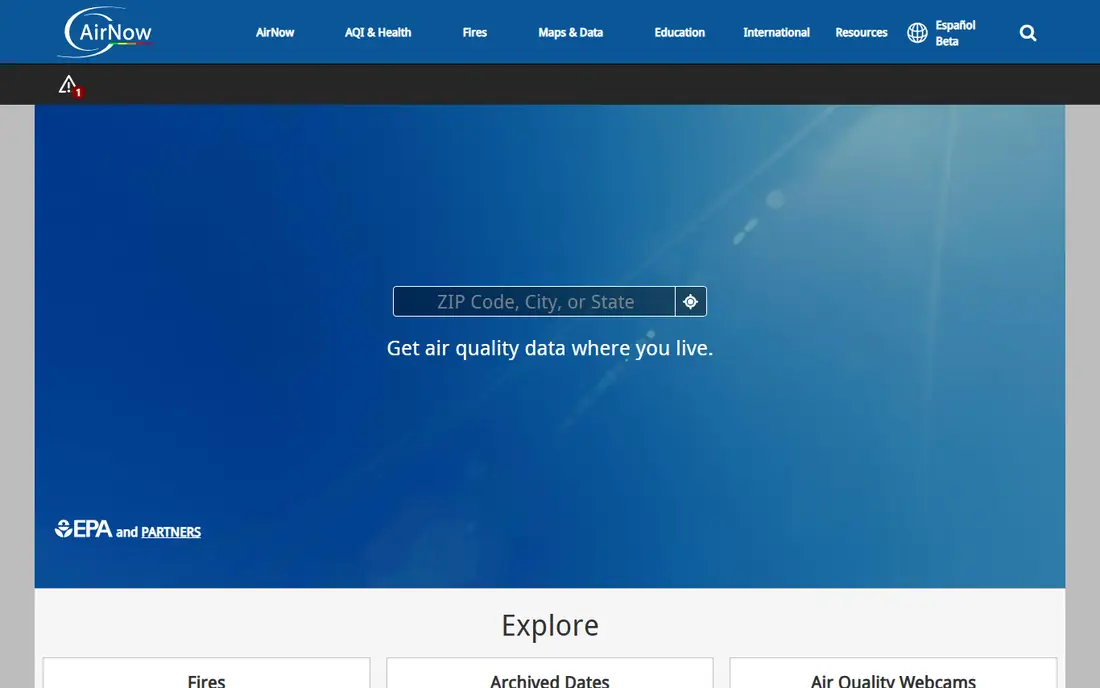The width and height of the screenshot is (1100, 688).
Task: Open the AirNow menu item
Action: pos(275,32)
